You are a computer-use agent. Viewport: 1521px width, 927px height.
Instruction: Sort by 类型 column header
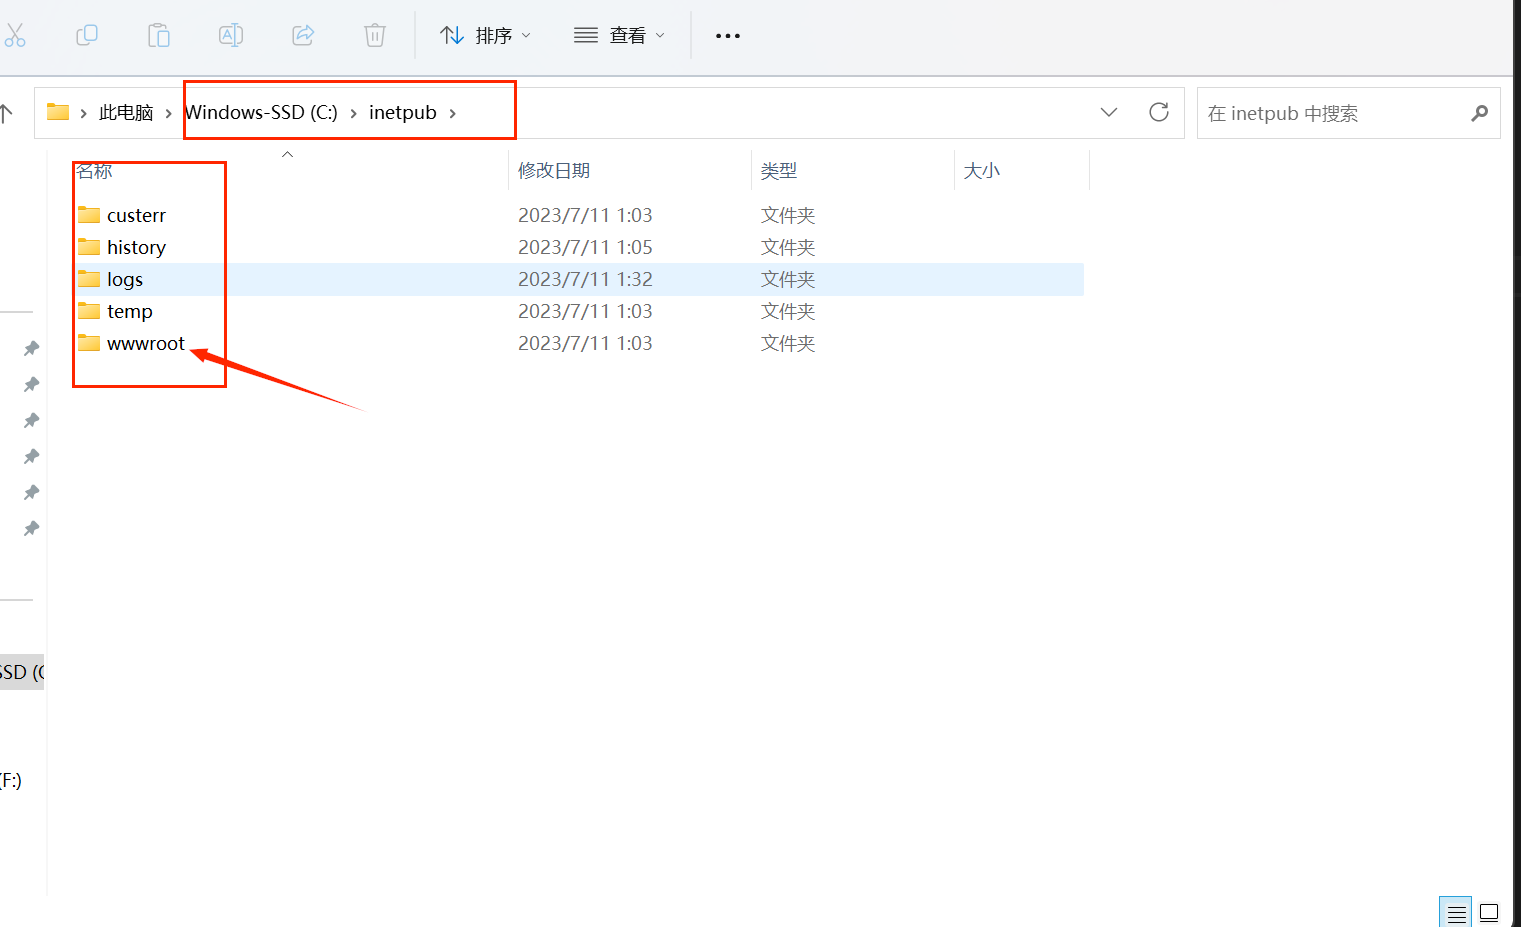tap(778, 170)
